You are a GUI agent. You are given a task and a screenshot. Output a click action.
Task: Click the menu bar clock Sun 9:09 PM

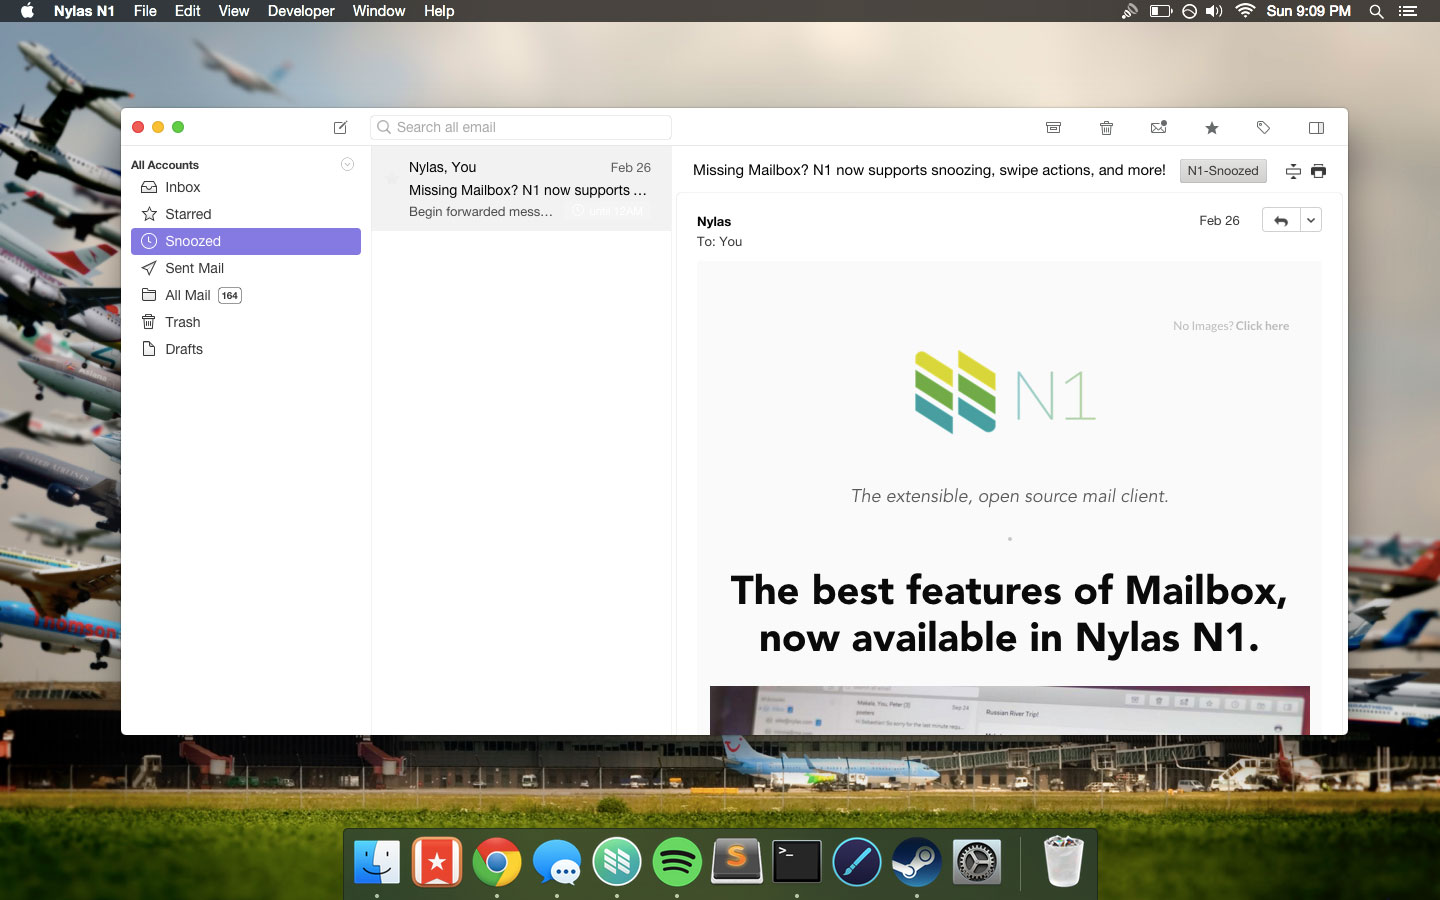pos(1308,11)
